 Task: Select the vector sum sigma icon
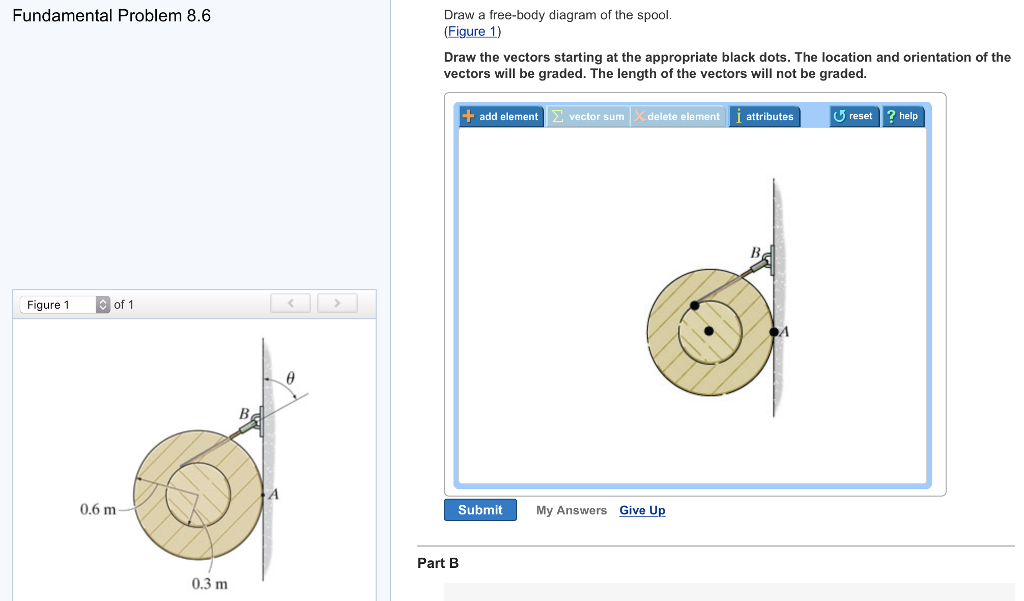click(558, 116)
